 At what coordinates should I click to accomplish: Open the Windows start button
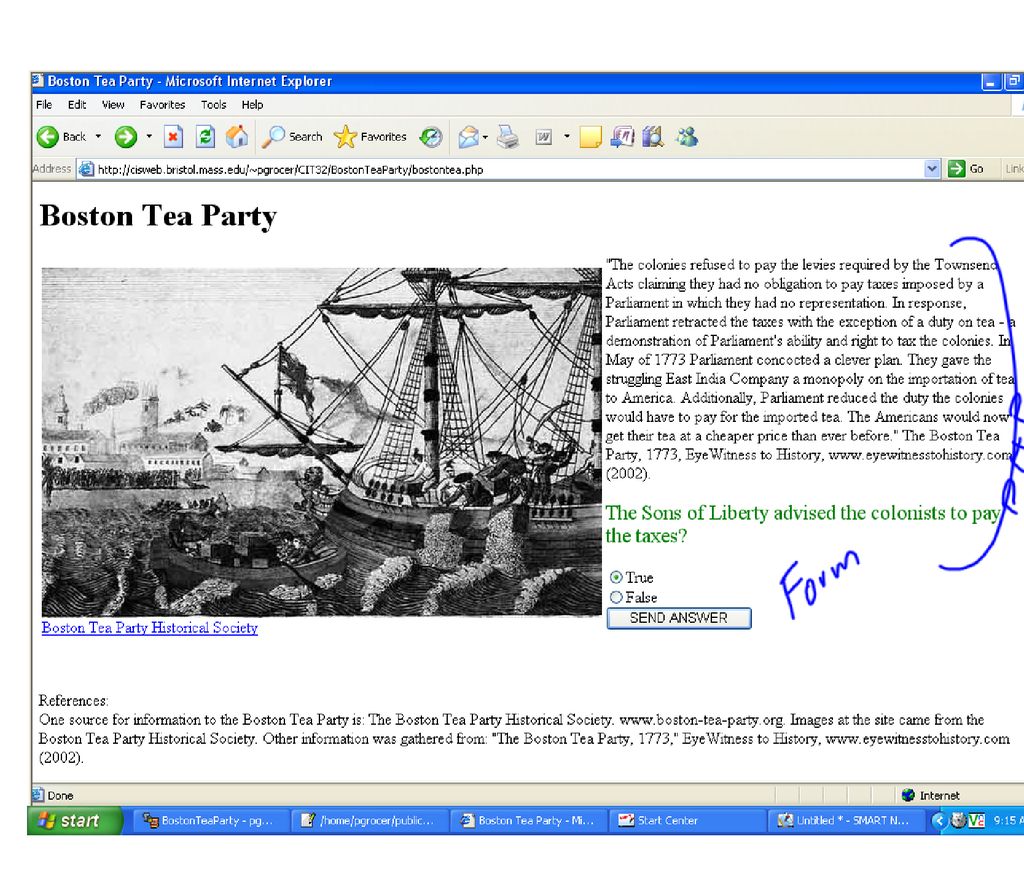73,820
